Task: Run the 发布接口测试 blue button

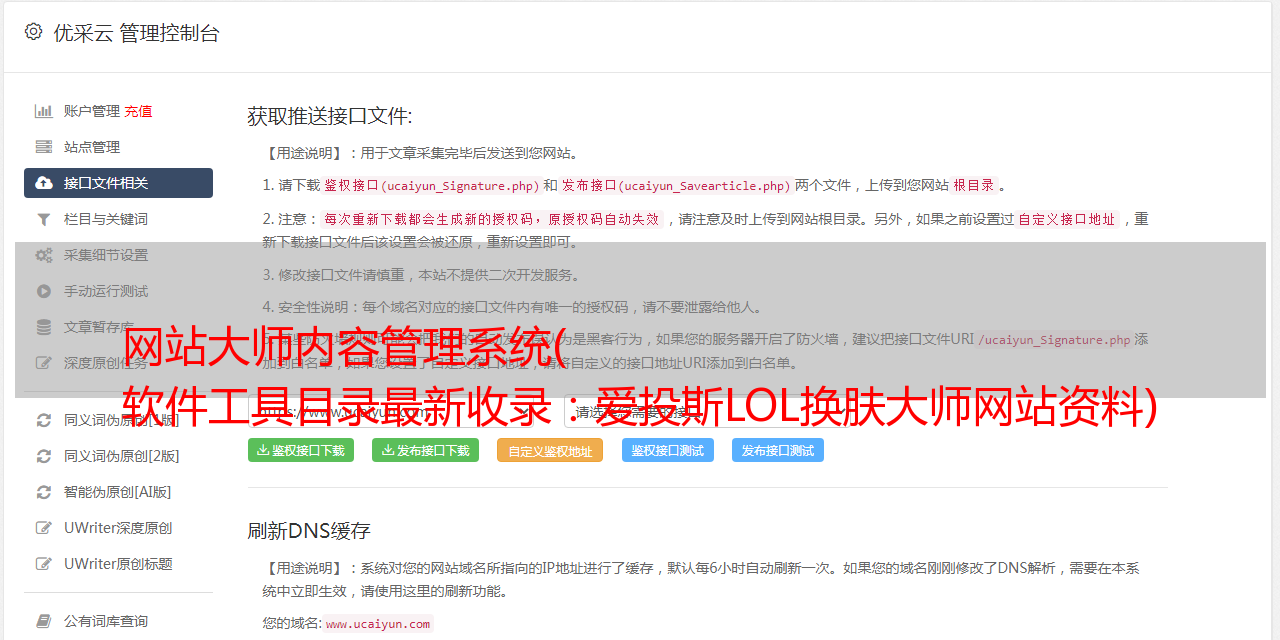Action: click(x=778, y=450)
